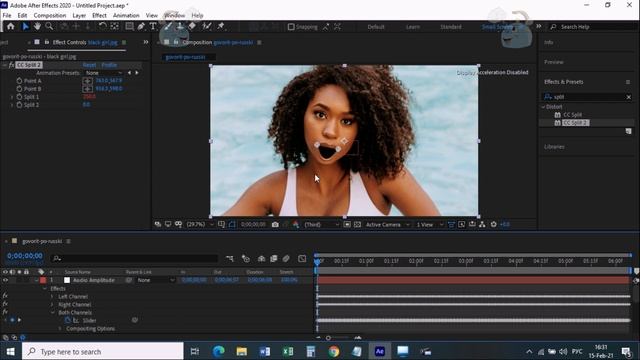Open the Layer menu
Image resolution: width=640 pixels, height=360 pixels.
[79, 16]
